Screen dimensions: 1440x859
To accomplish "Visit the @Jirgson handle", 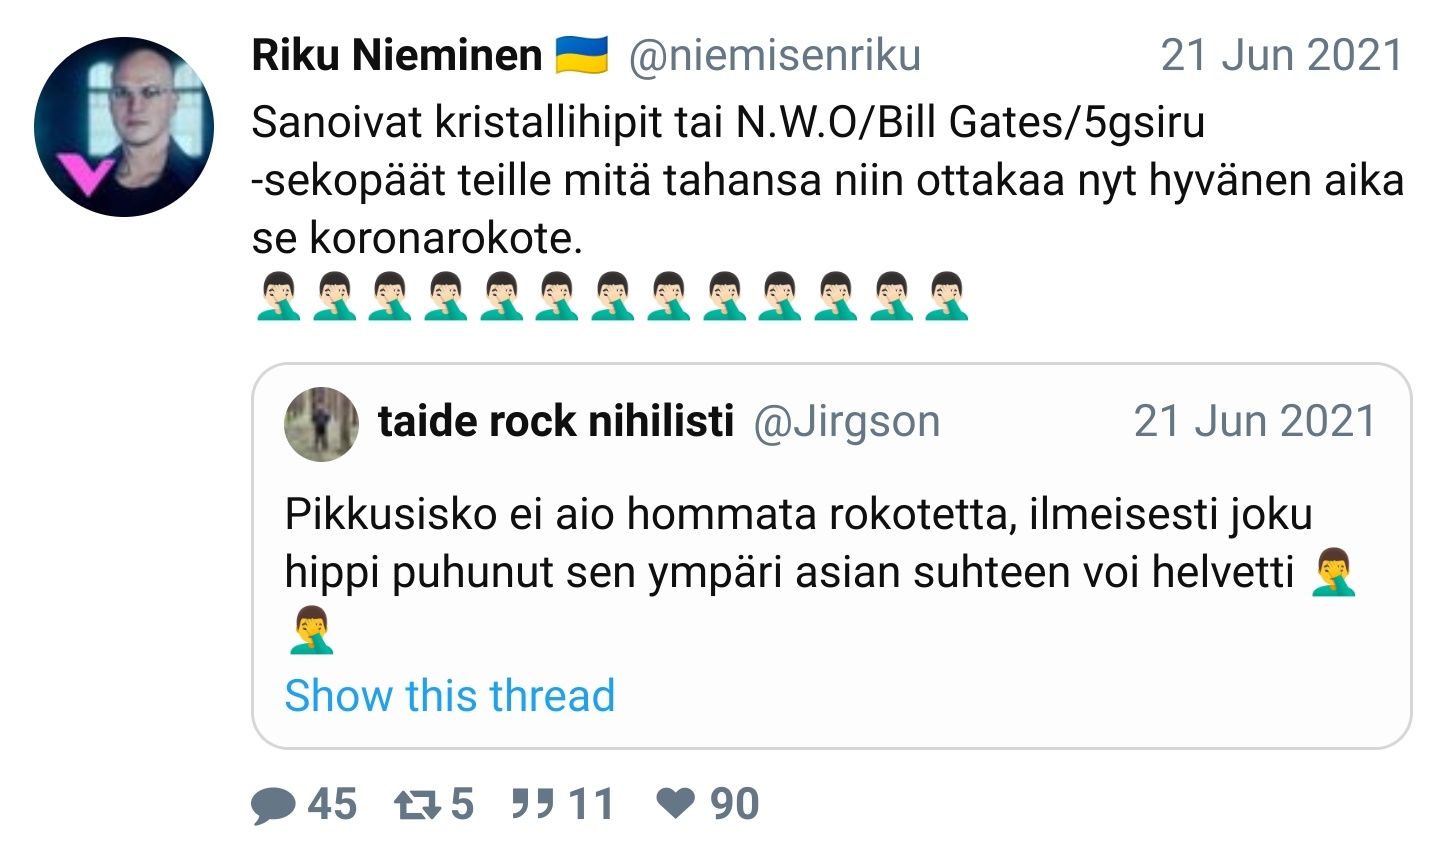I will (x=846, y=422).
